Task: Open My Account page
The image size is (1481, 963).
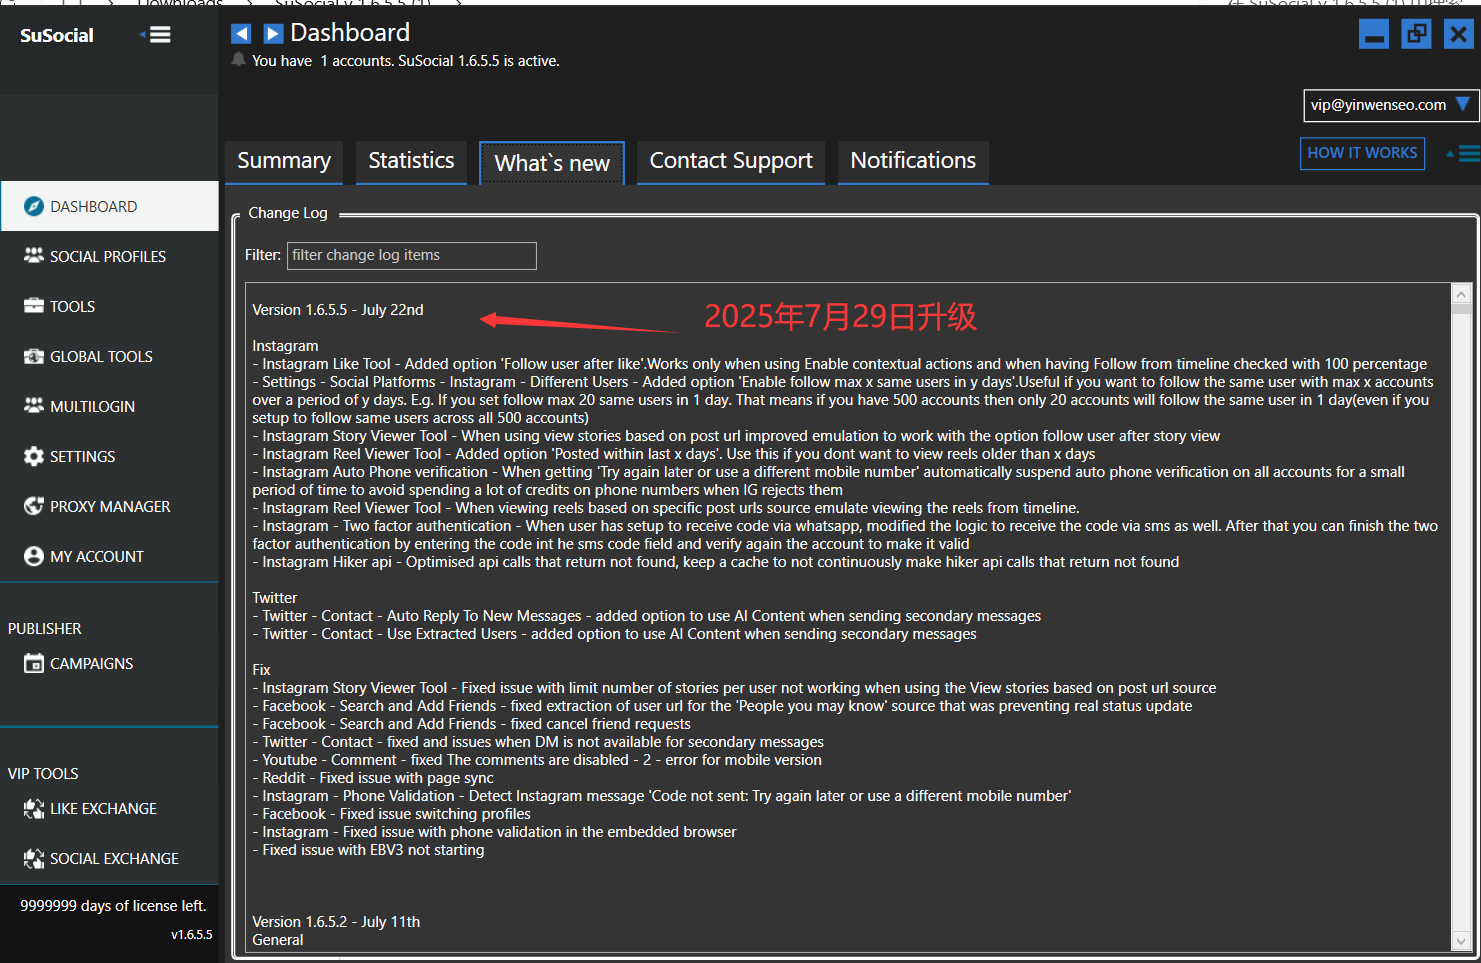Action: [x=109, y=556]
